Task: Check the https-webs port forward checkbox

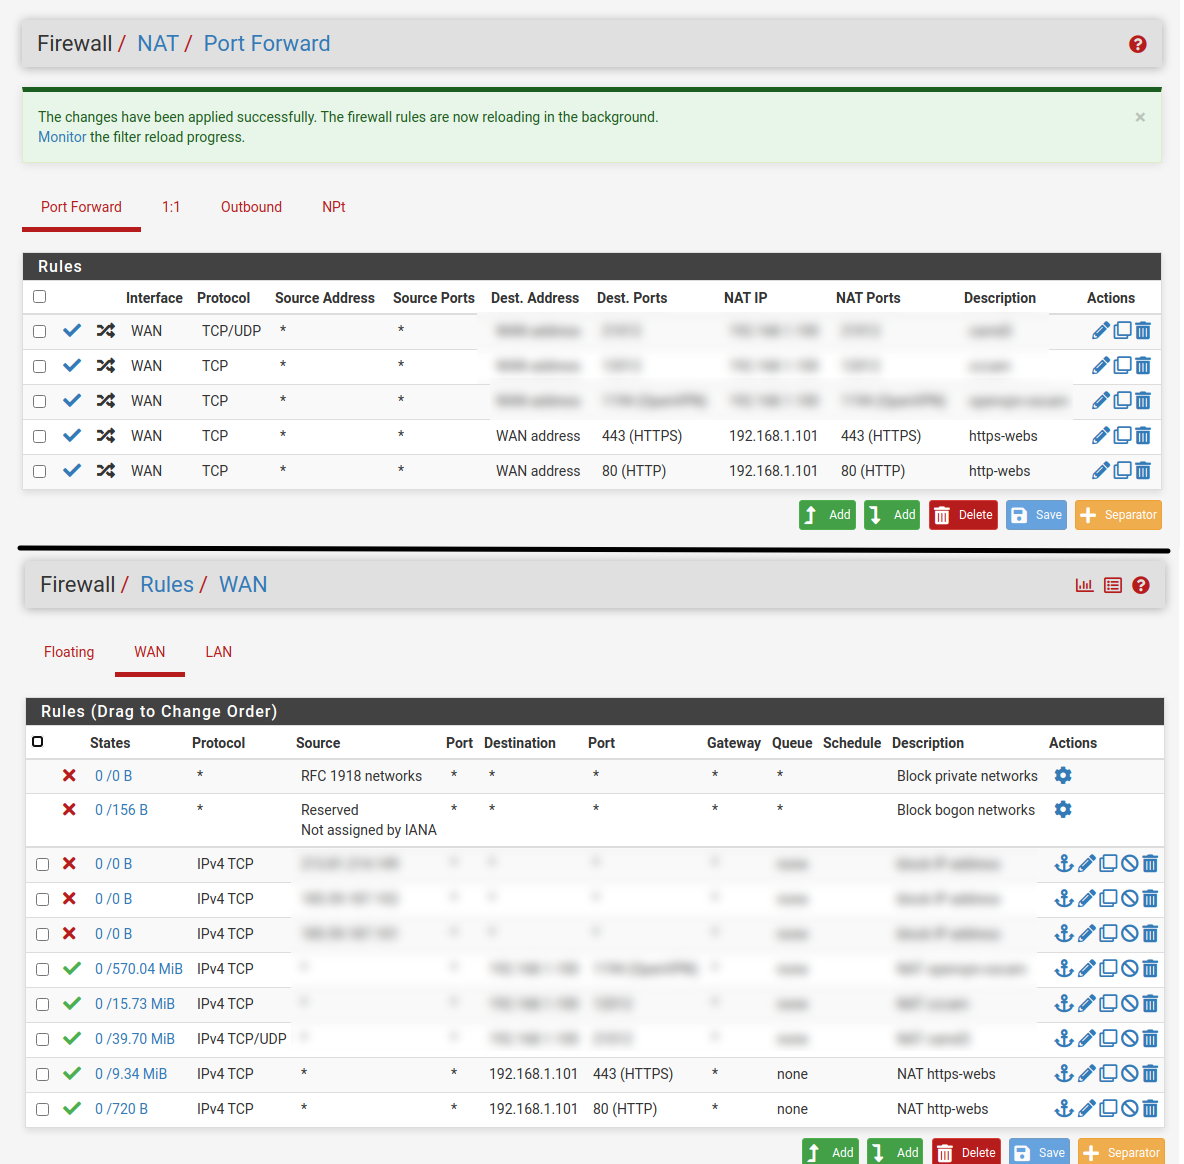Action: 40,436
